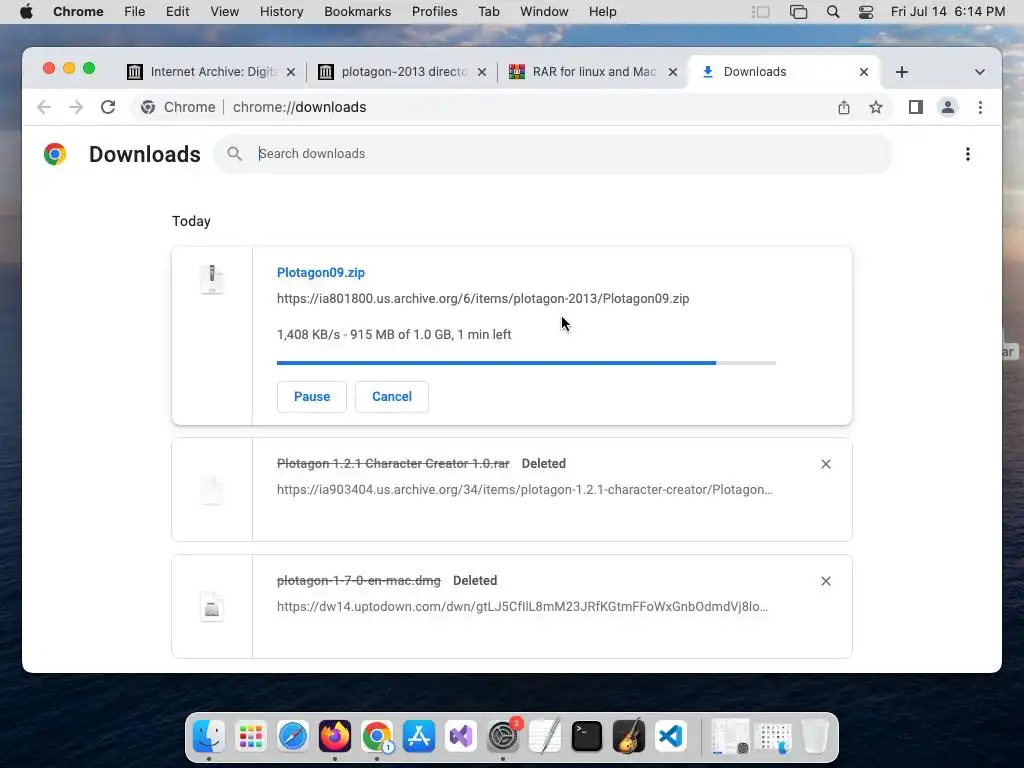Close the Downloads tab

863,72
